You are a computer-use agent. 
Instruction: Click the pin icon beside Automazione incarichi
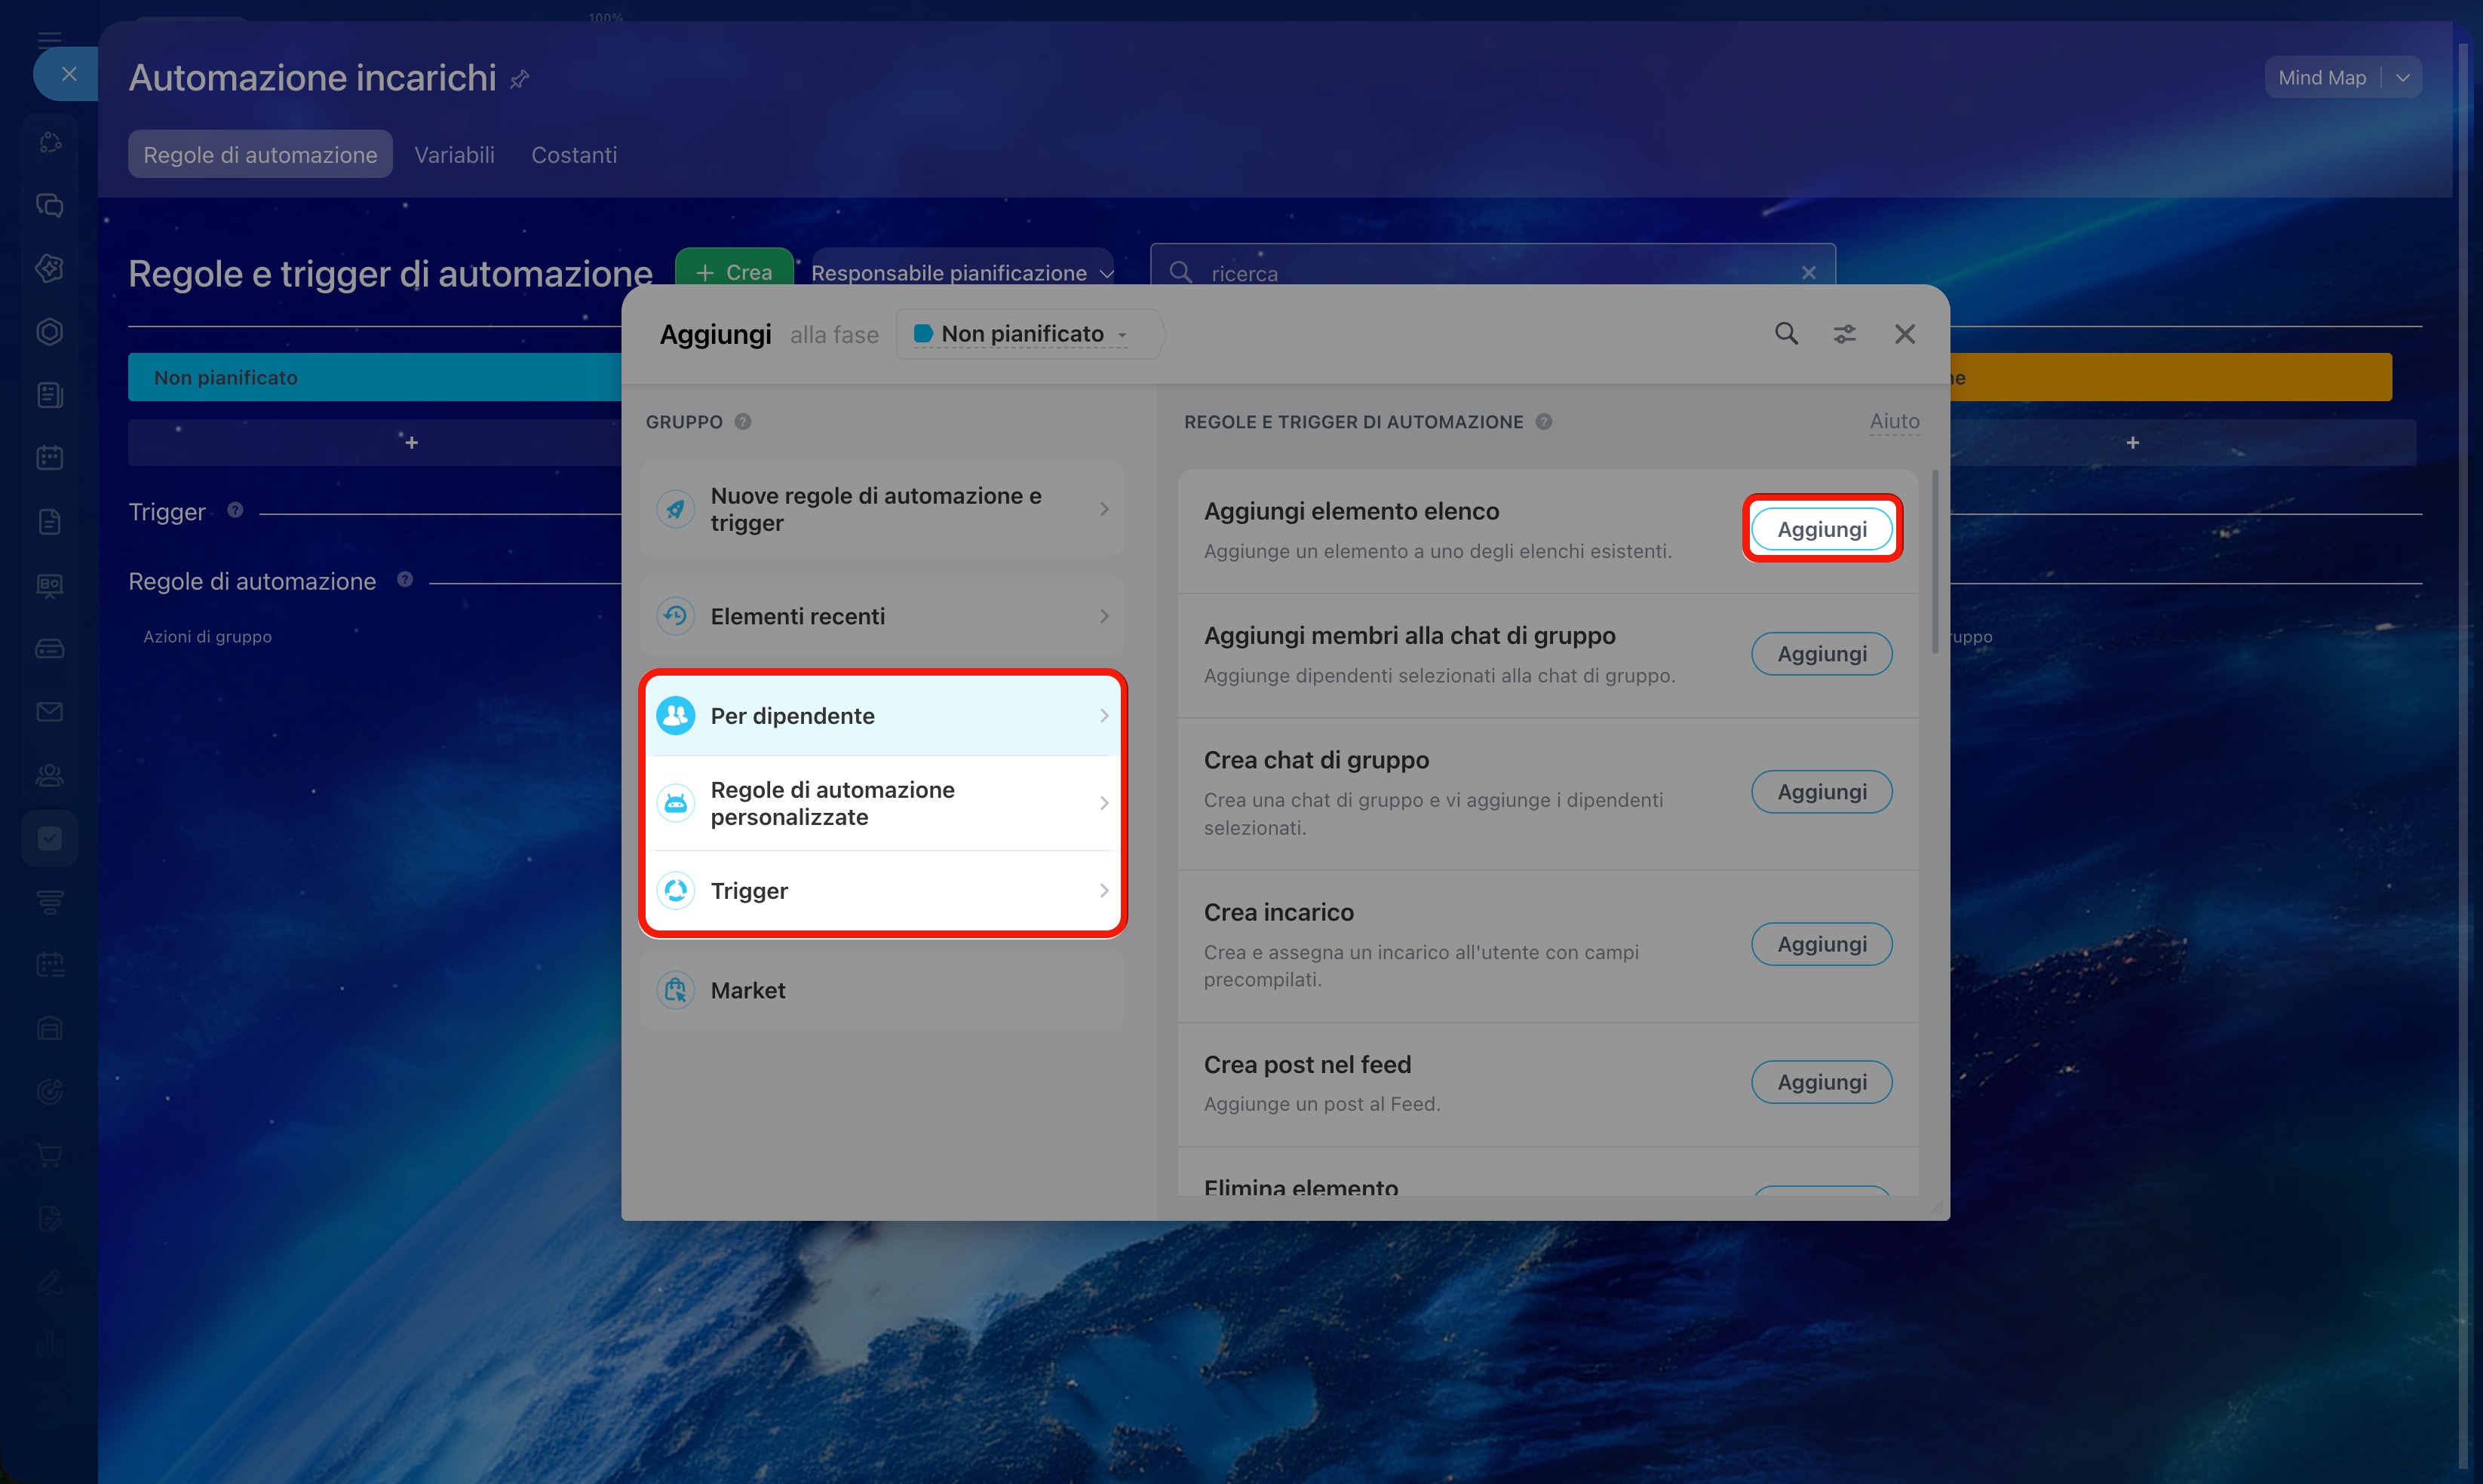tap(519, 79)
